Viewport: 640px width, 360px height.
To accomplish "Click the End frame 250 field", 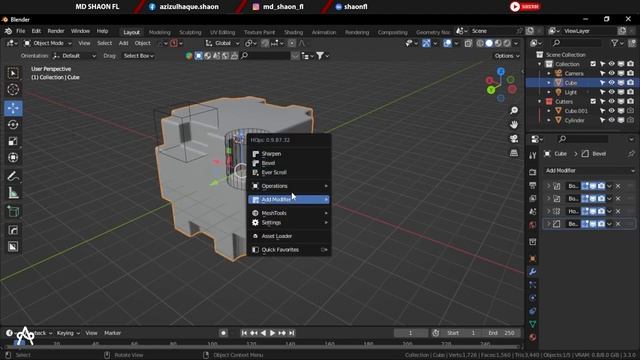I will click(502, 333).
